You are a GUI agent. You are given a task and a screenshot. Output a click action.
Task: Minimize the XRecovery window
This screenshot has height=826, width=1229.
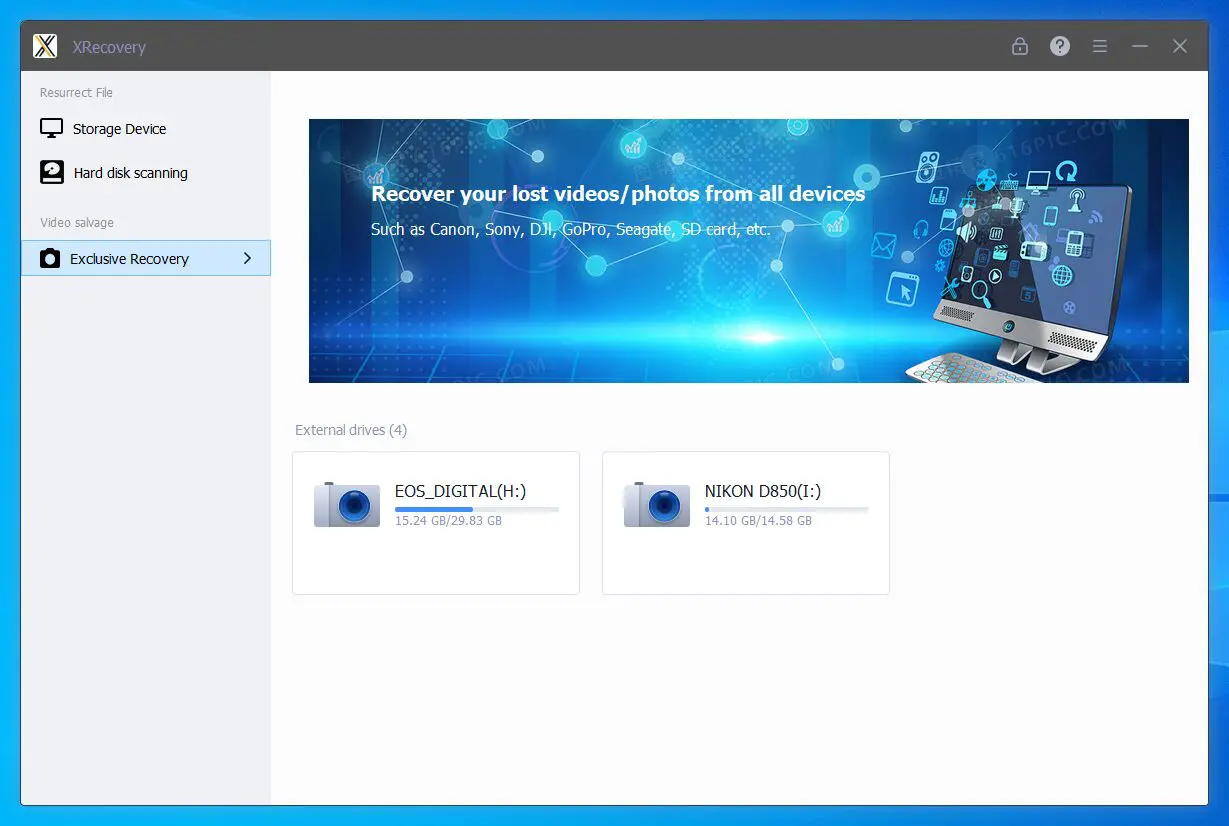tap(1139, 46)
